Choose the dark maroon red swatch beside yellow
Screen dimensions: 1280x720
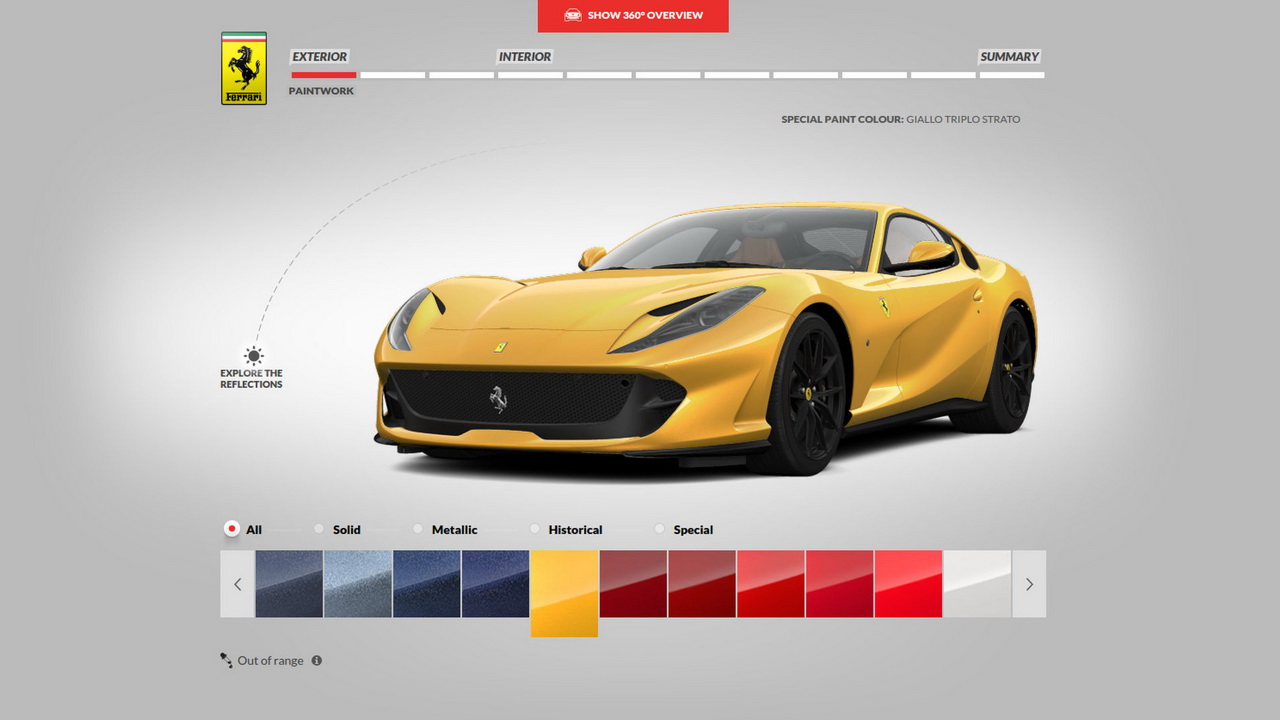point(633,584)
